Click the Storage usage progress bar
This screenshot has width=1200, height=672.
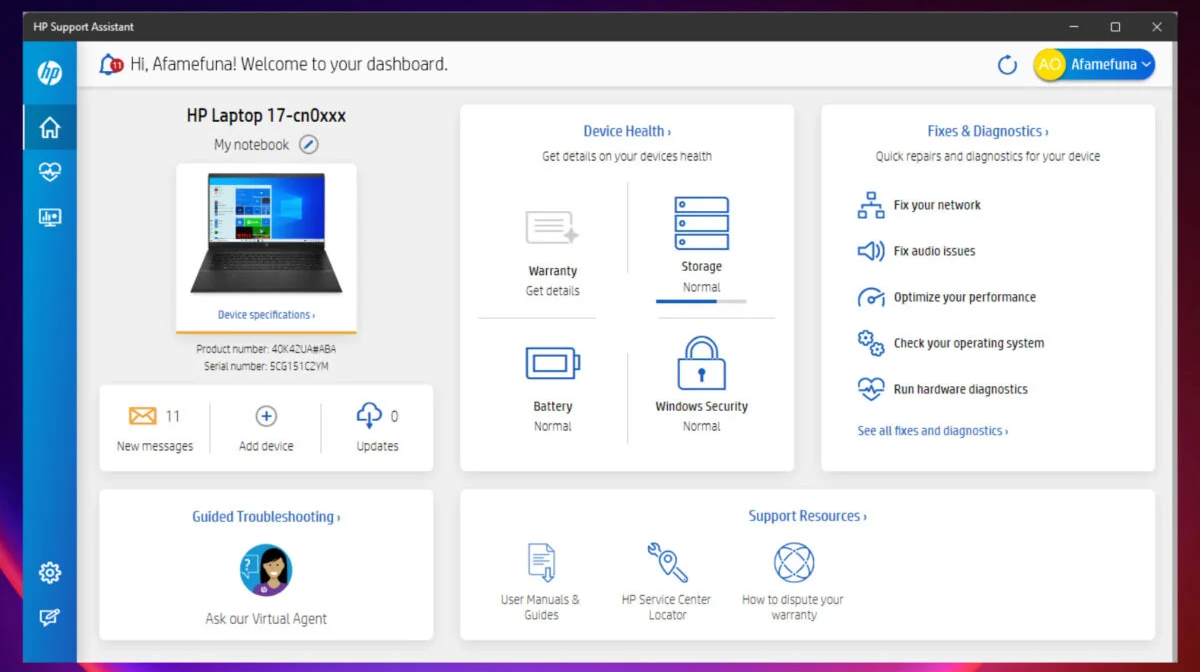(x=701, y=301)
